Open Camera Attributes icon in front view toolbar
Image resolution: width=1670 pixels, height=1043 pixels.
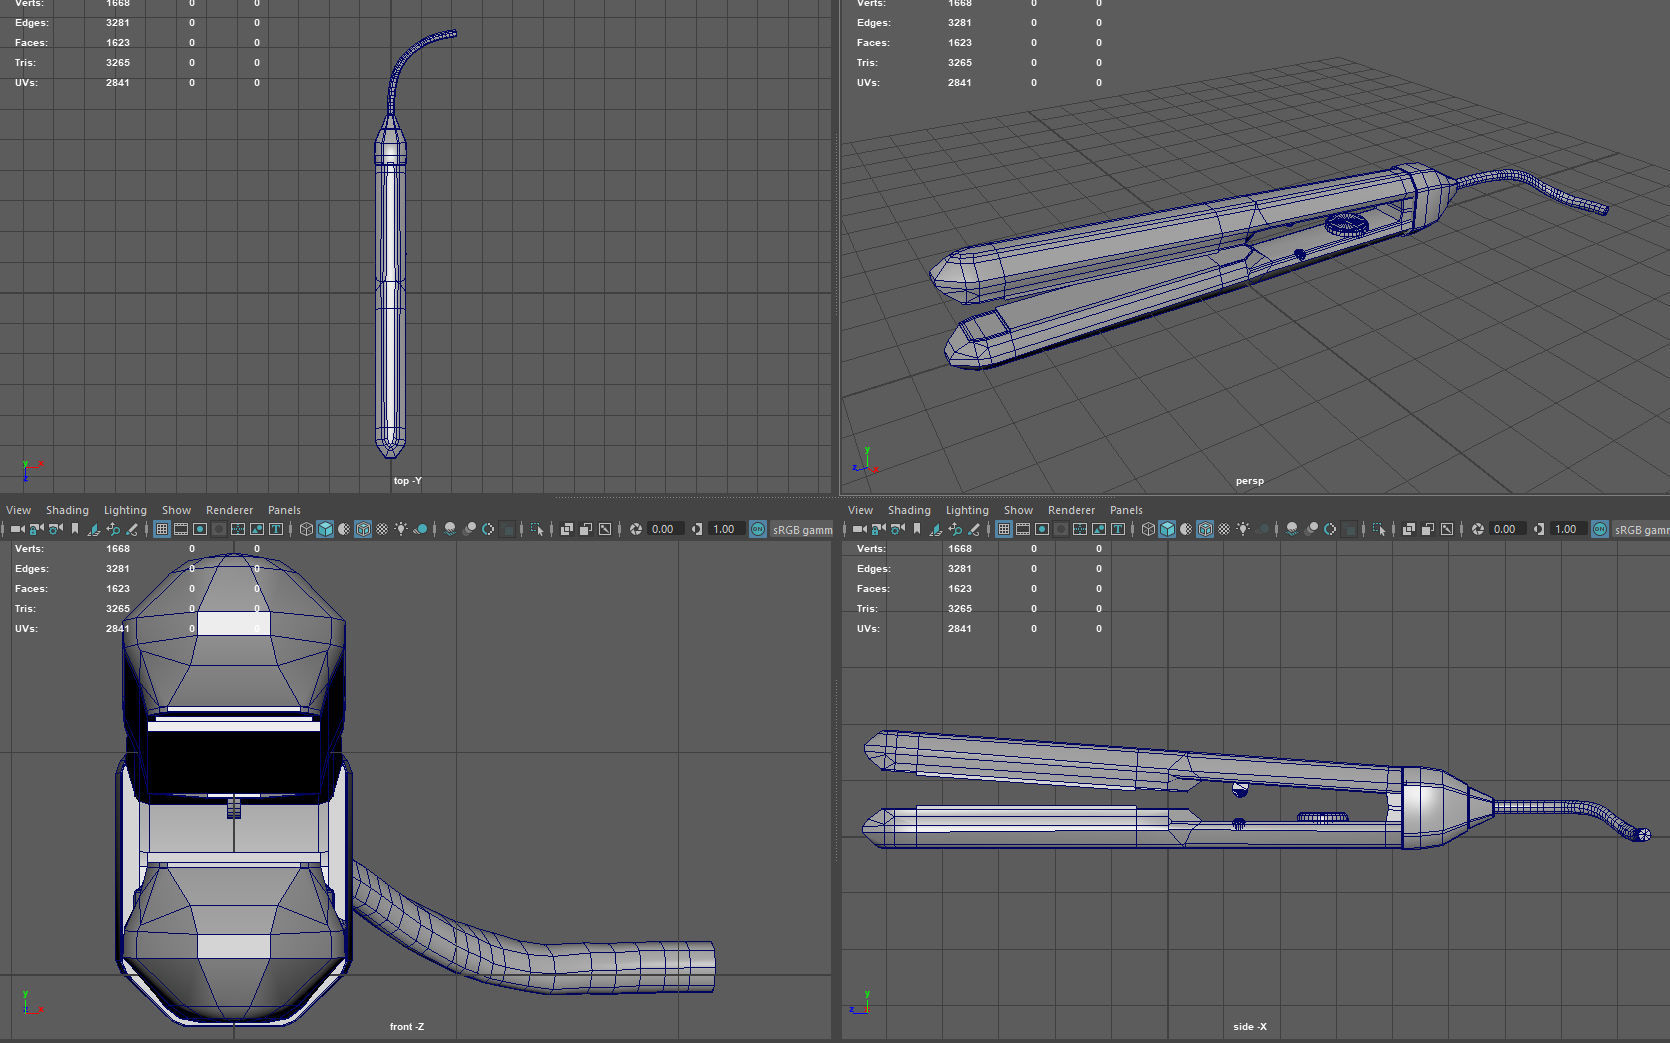tap(56, 529)
